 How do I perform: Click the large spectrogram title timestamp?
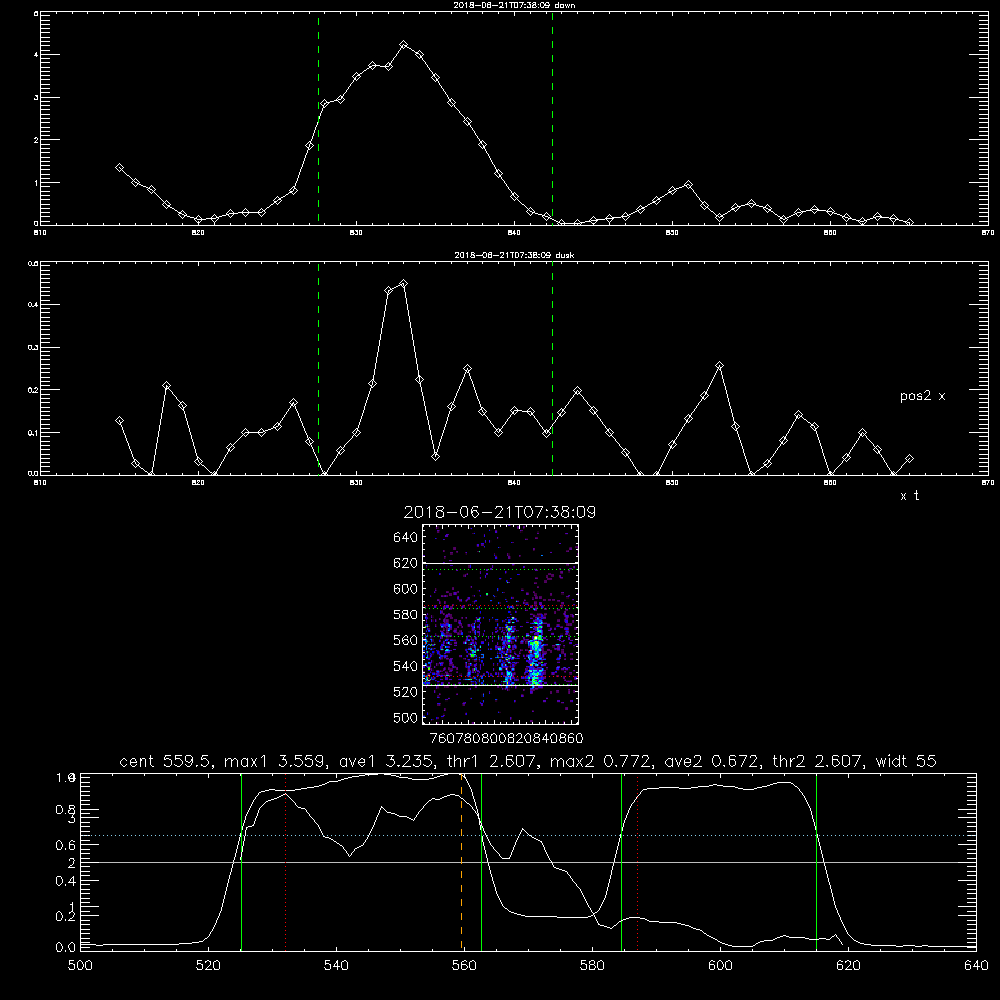click(x=499, y=512)
